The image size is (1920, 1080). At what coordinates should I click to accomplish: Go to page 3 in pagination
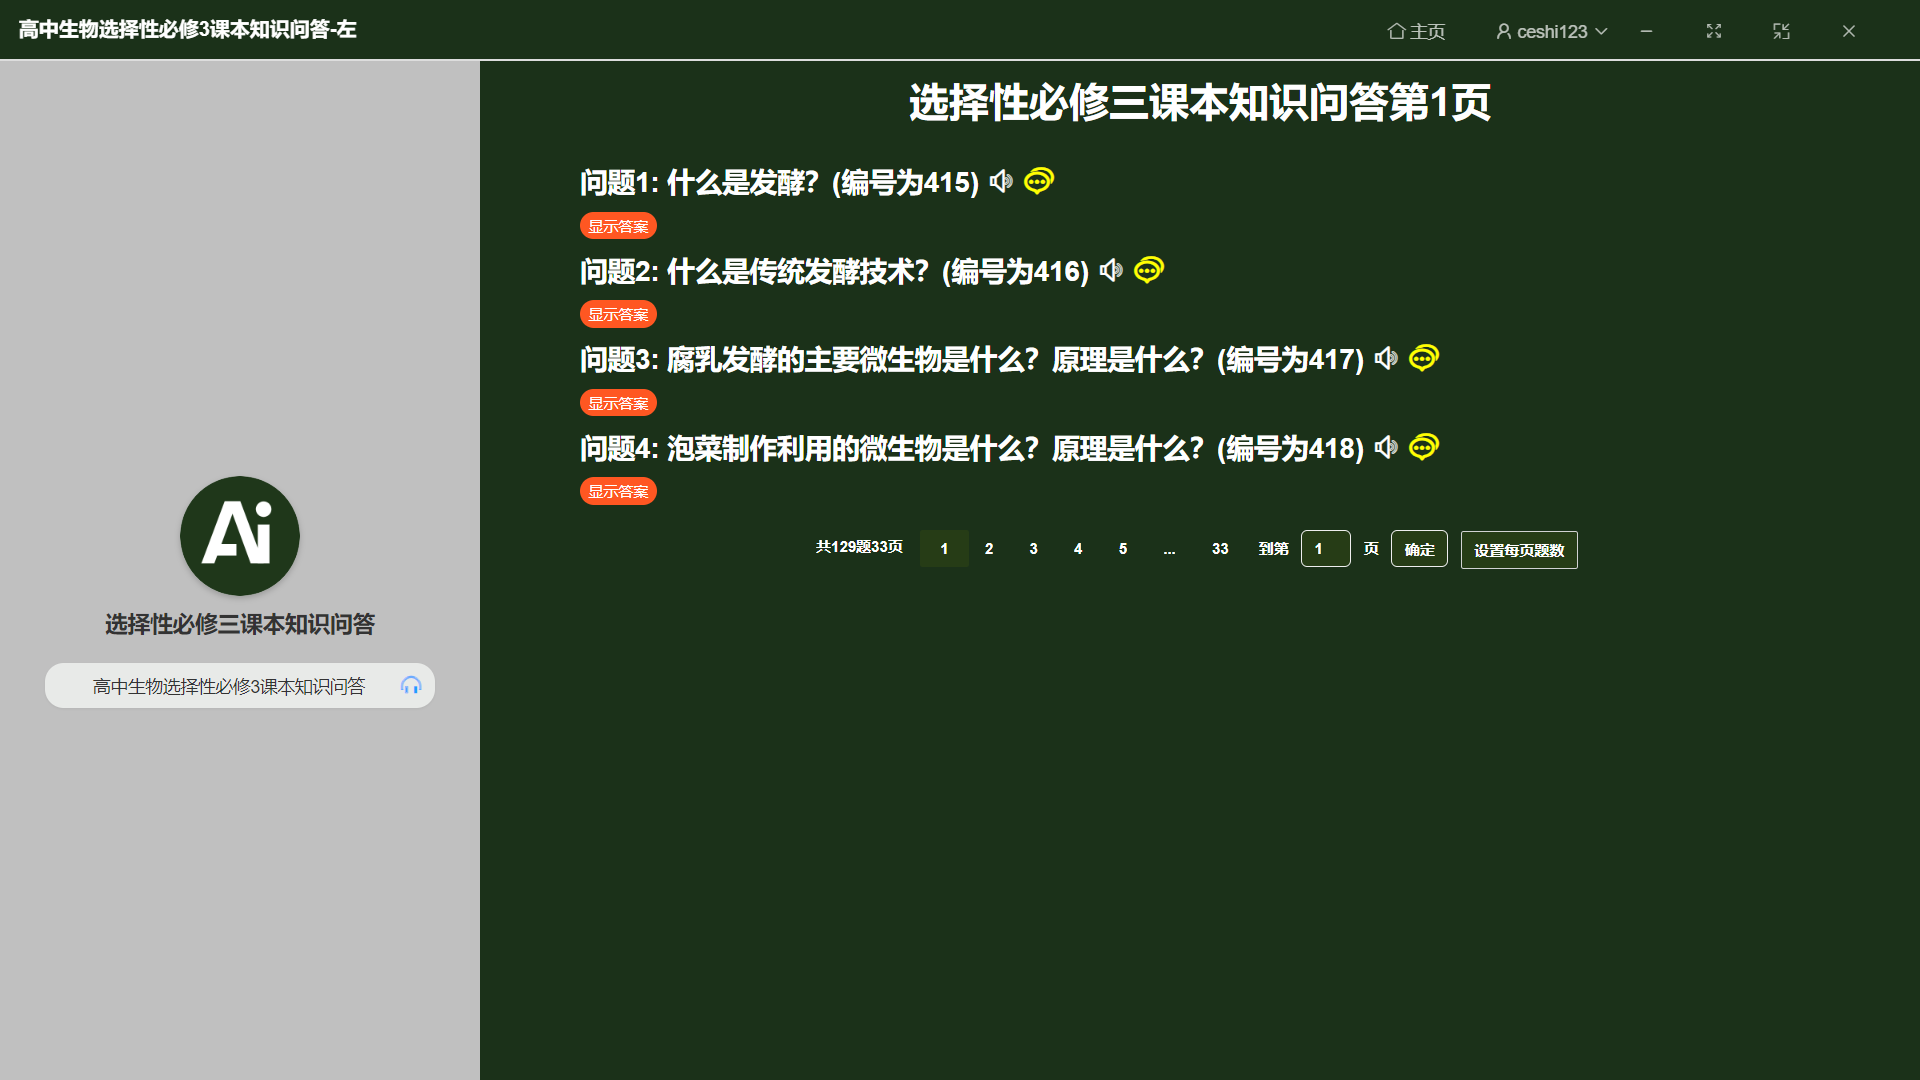(x=1033, y=549)
